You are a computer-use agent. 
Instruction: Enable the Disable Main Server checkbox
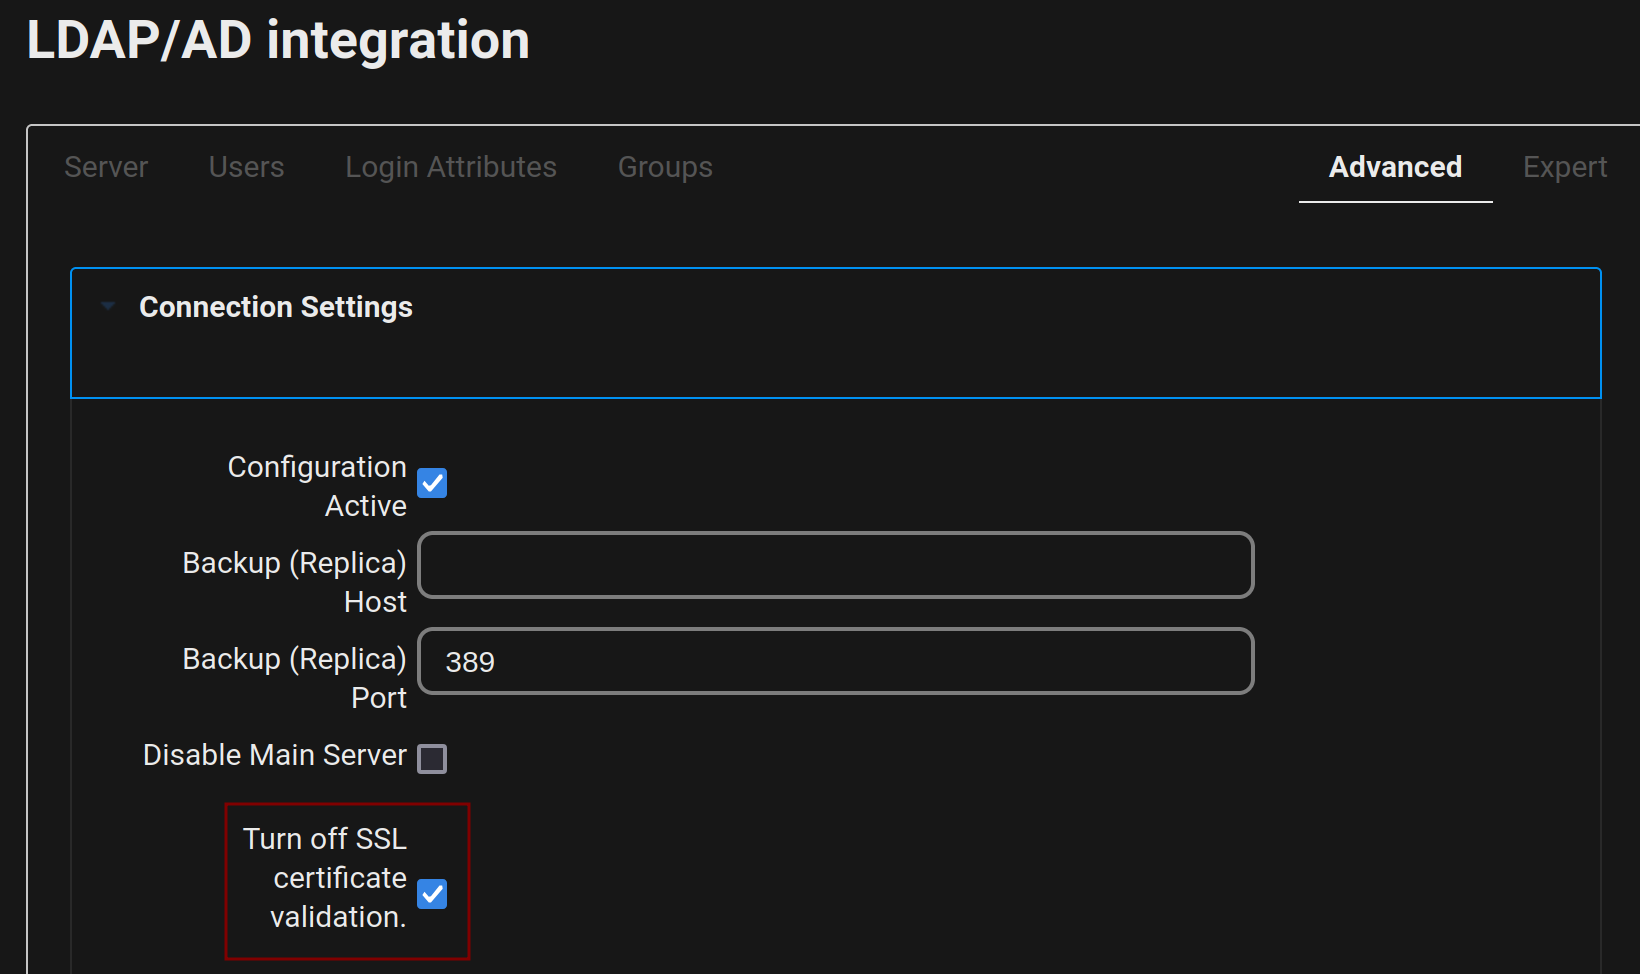[432, 759]
